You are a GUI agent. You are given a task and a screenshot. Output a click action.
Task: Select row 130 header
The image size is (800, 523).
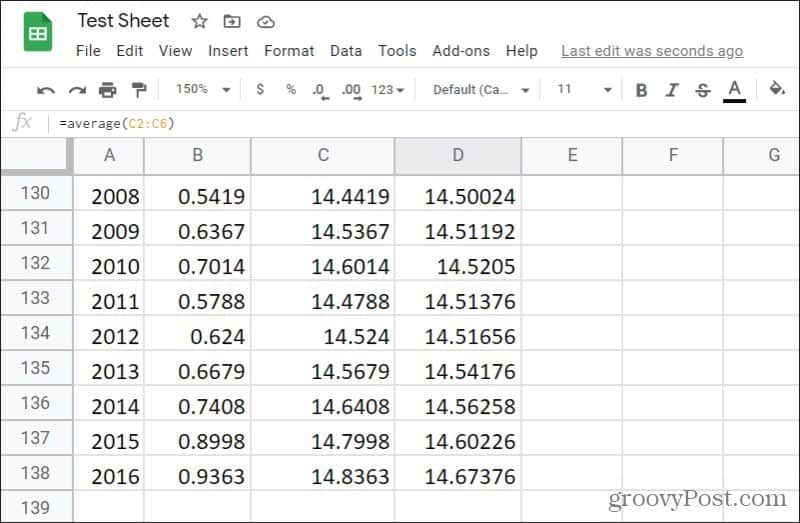point(36,193)
